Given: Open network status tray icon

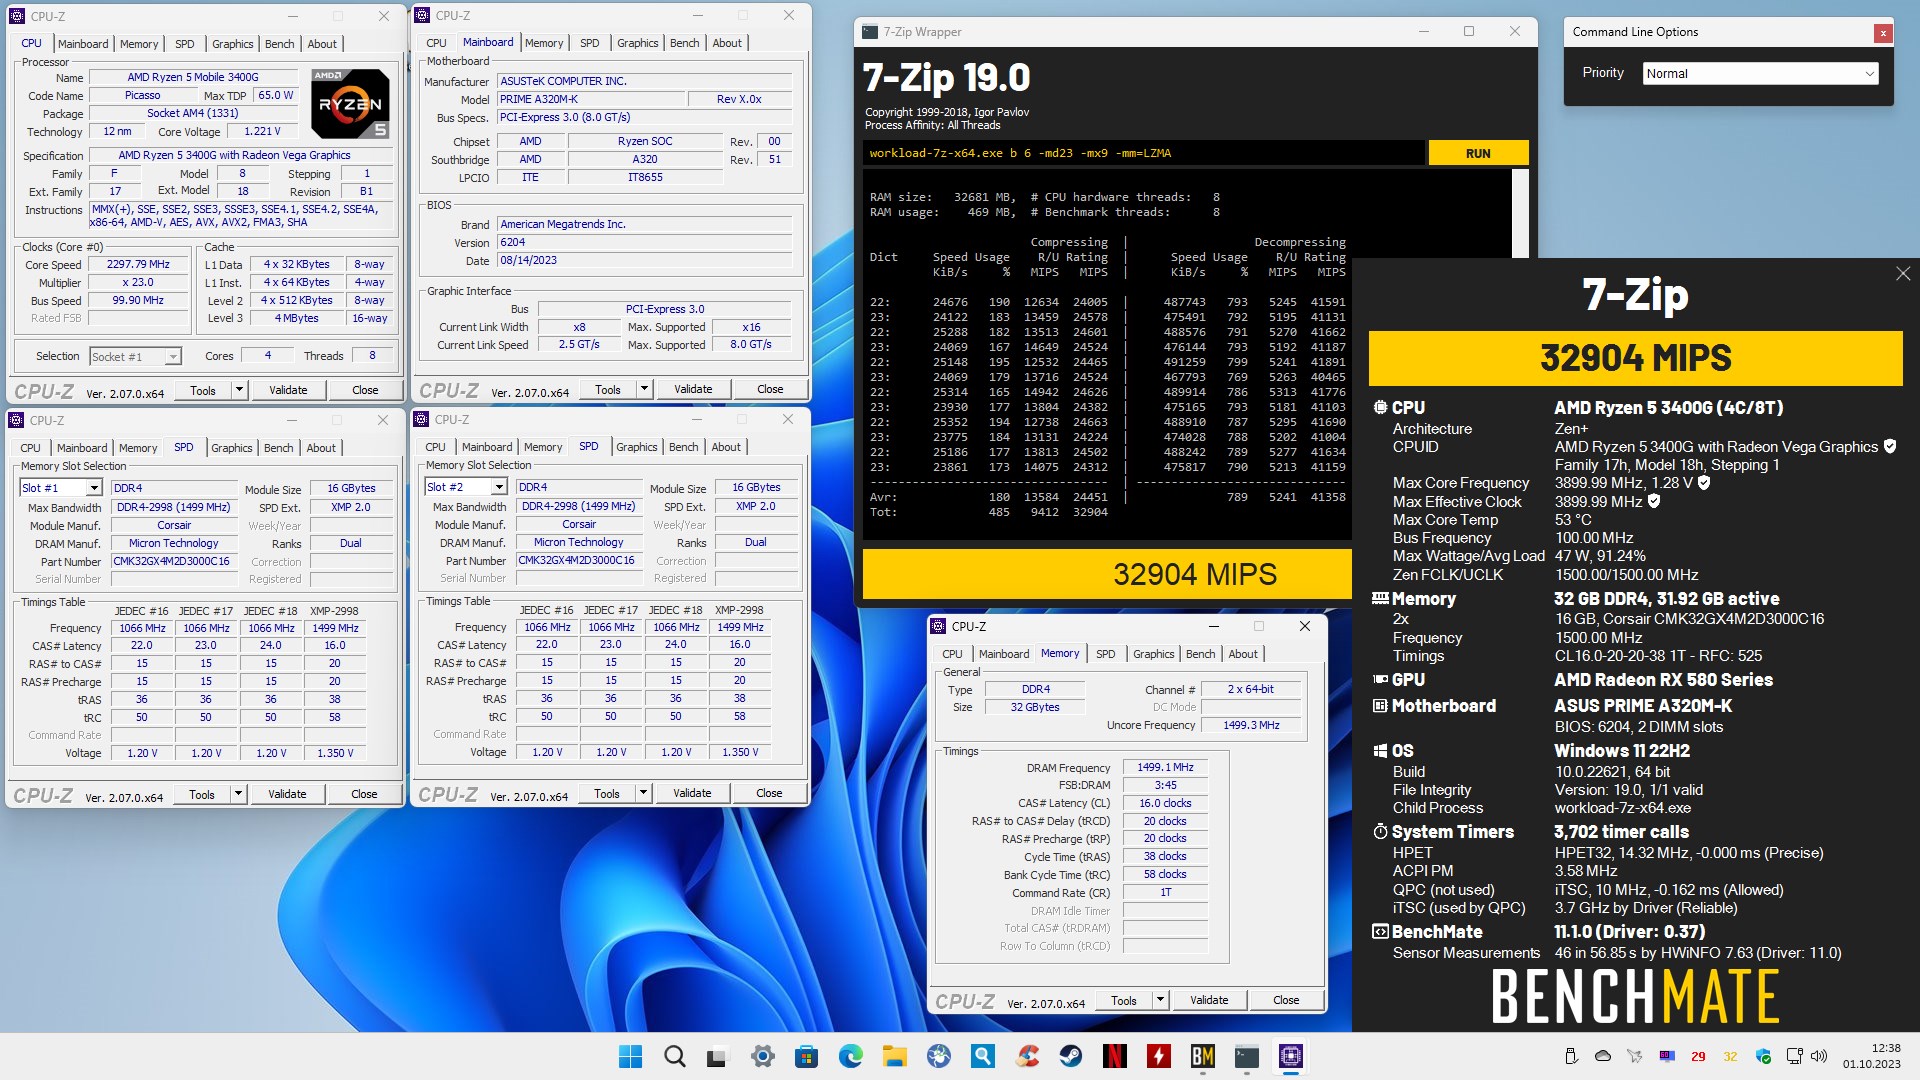Looking at the screenshot, I should click(1794, 1056).
